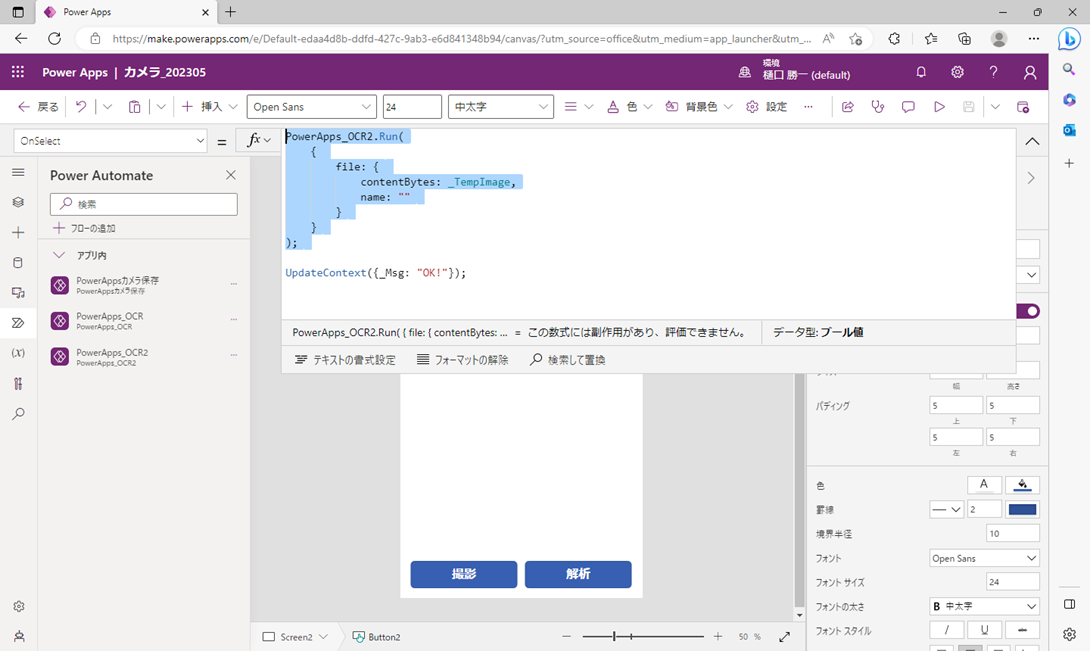Open the toolbar overflow ellipsis menu
The height and width of the screenshot is (651, 1090).
pos(808,106)
